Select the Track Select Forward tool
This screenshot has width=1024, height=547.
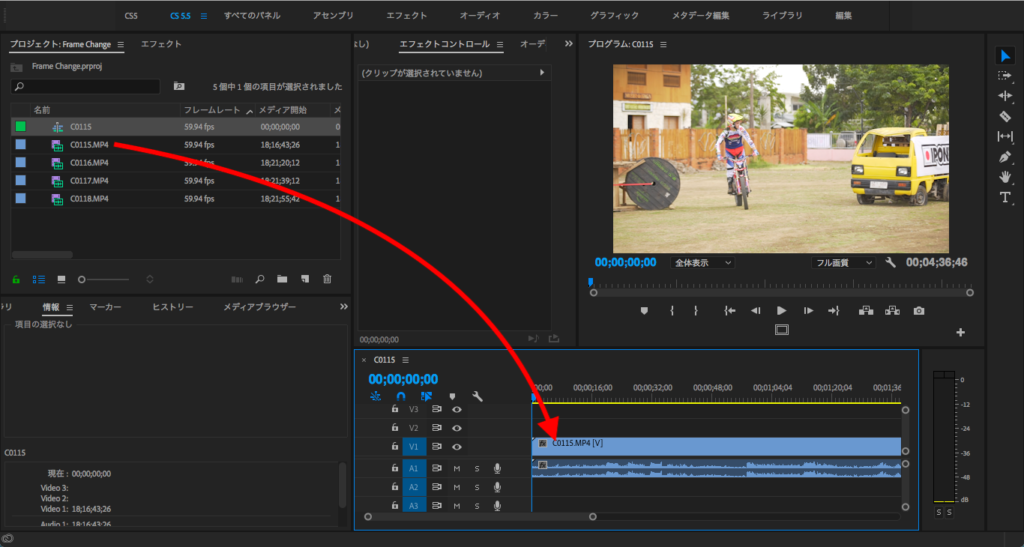[1005, 75]
